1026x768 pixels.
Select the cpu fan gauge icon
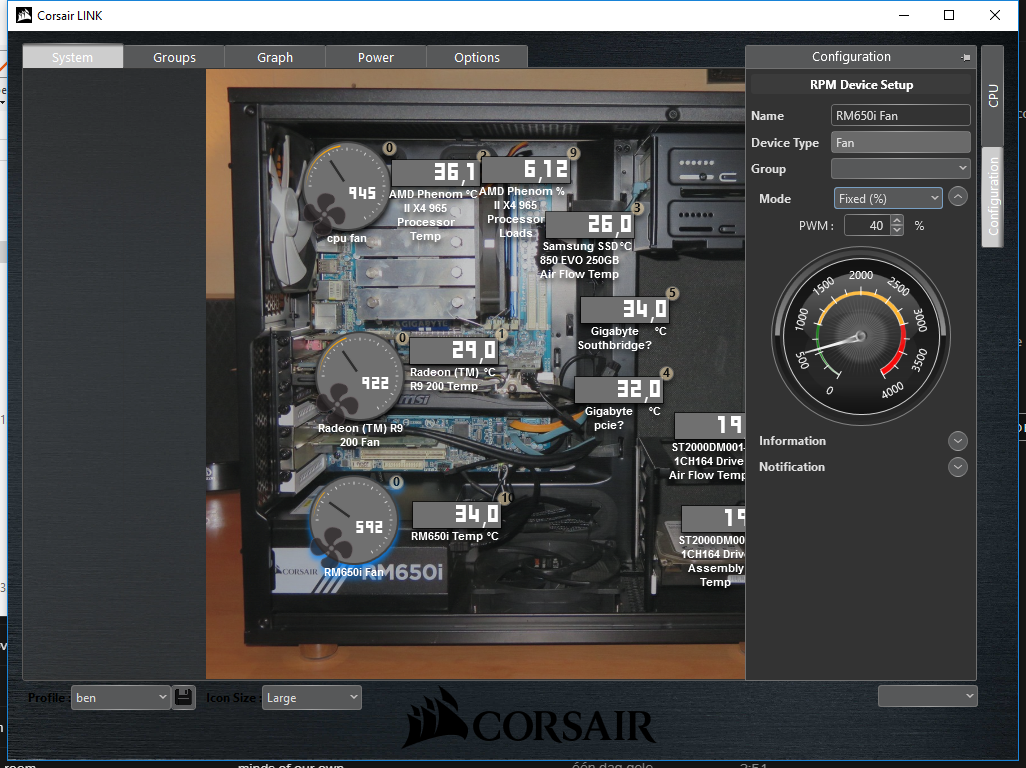[345, 188]
